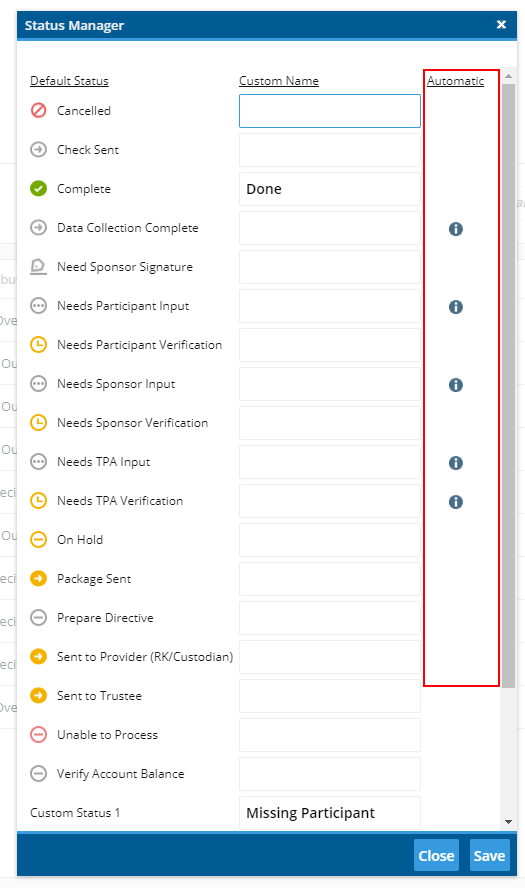Click the red Cancelled status icon
The height and width of the screenshot is (888, 525).
(39, 110)
